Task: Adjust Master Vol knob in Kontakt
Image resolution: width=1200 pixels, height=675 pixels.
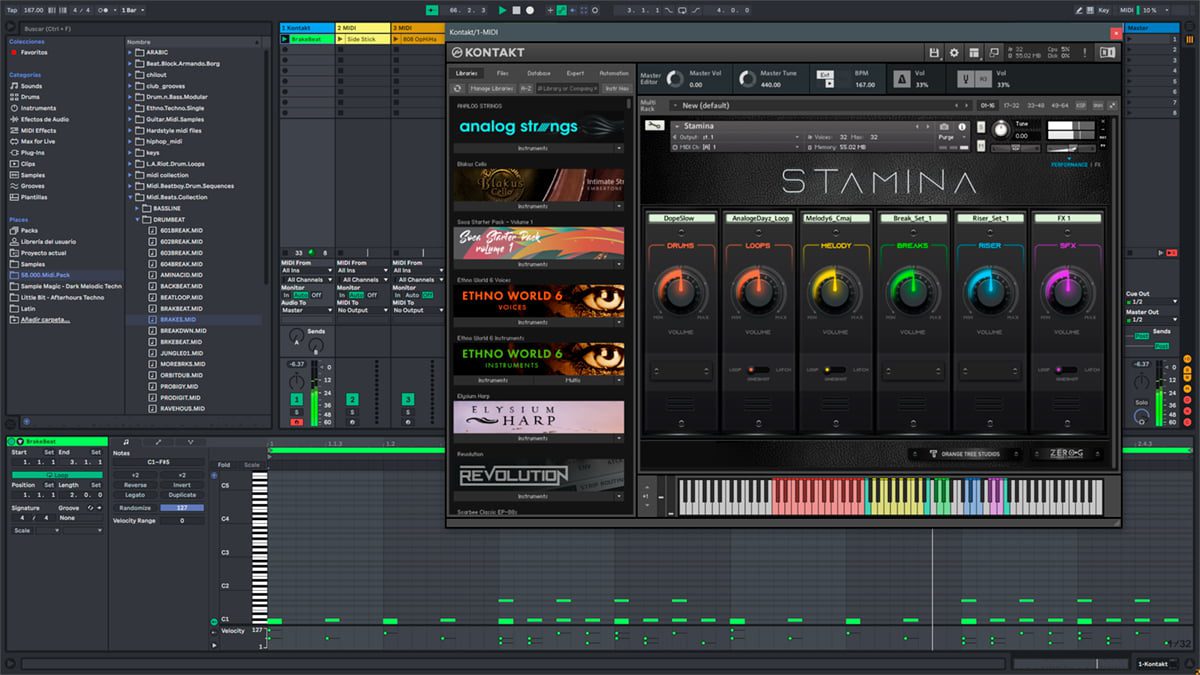Action: point(676,79)
